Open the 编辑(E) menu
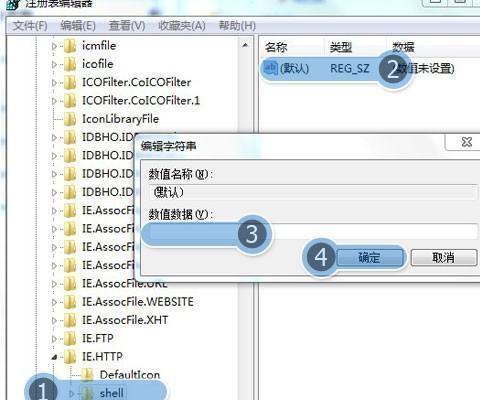 (x=78, y=26)
